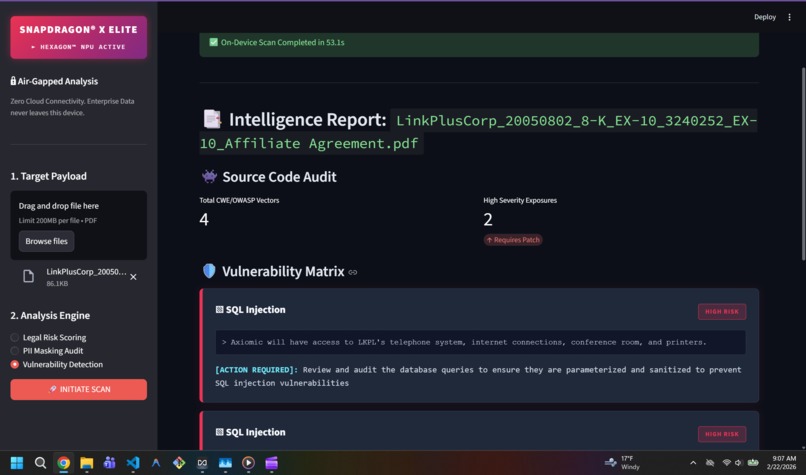Image resolution: width=806 pixels, height=475 pixels.
Task: Click the Deploy button
Action: pyautogui.click(x=764, y=17)
